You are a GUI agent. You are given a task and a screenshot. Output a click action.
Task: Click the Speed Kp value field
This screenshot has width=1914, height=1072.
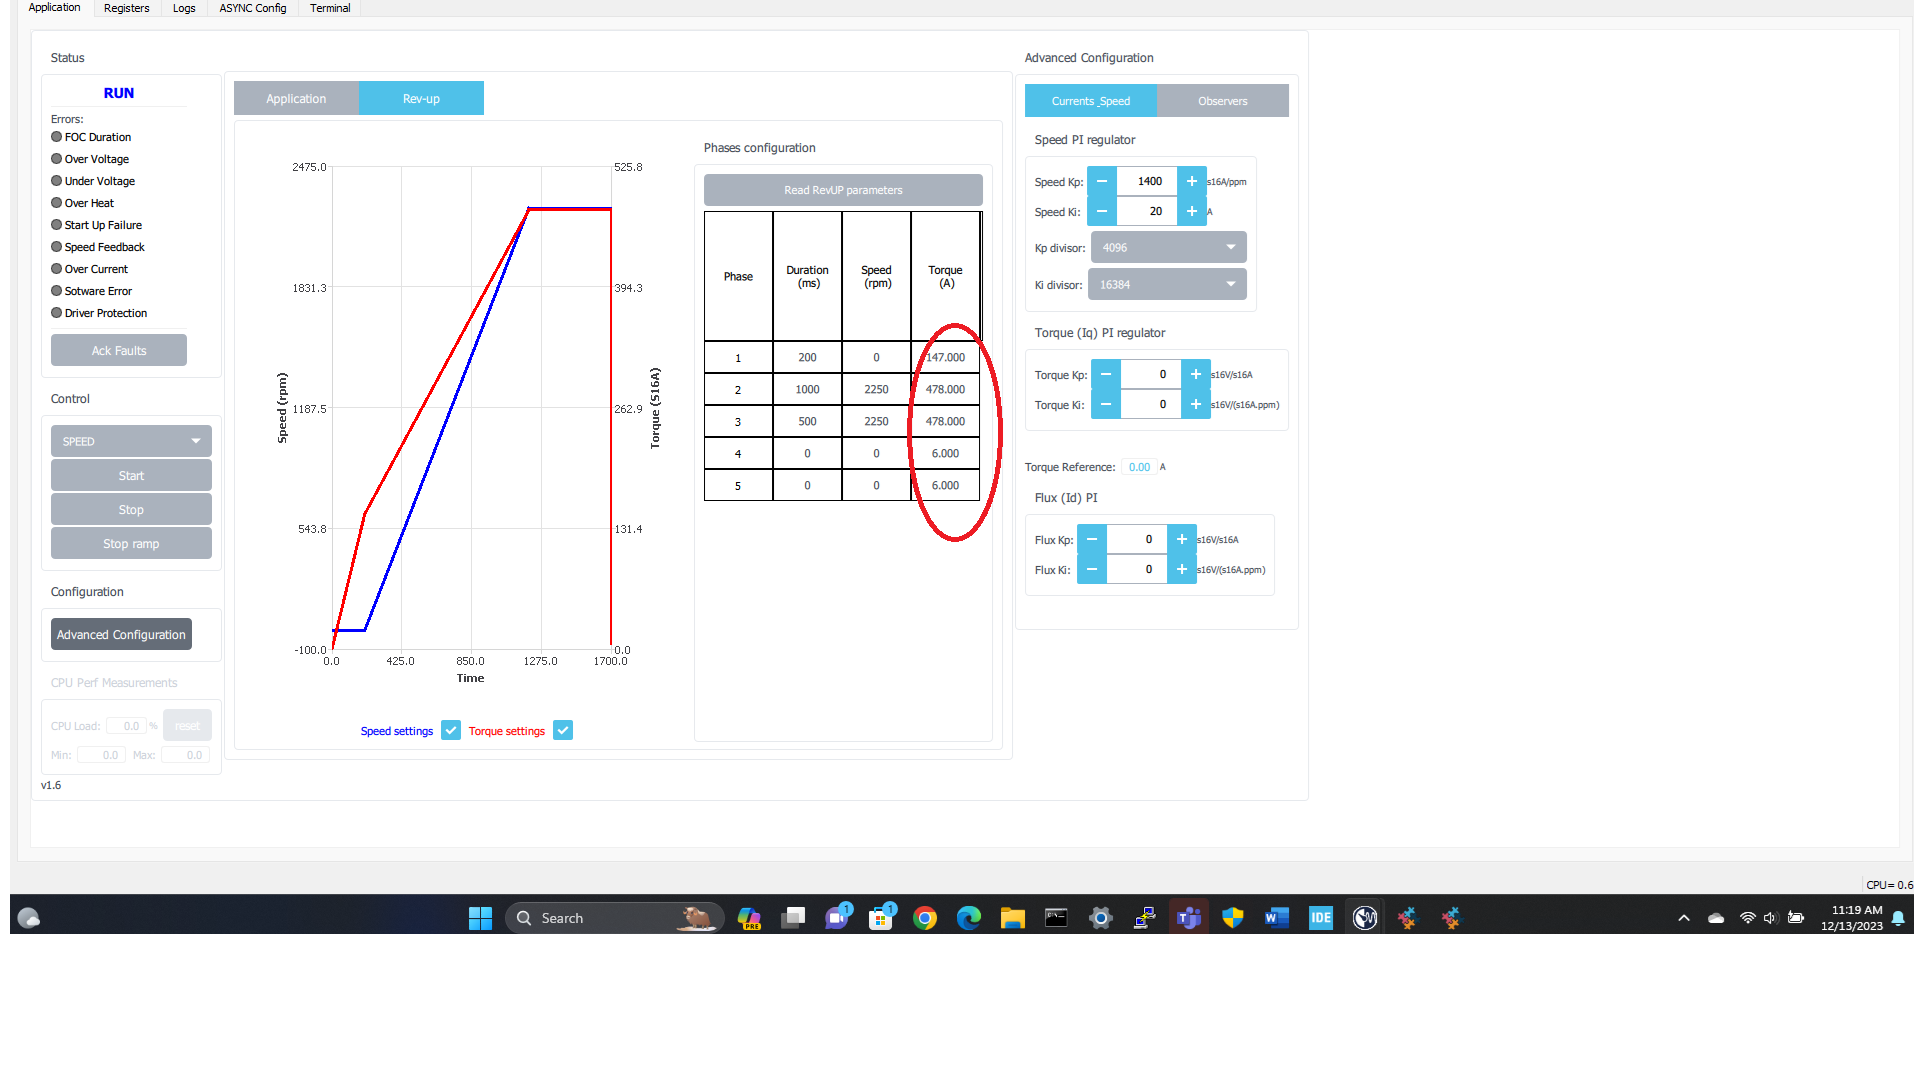(x=1147, y=181)
